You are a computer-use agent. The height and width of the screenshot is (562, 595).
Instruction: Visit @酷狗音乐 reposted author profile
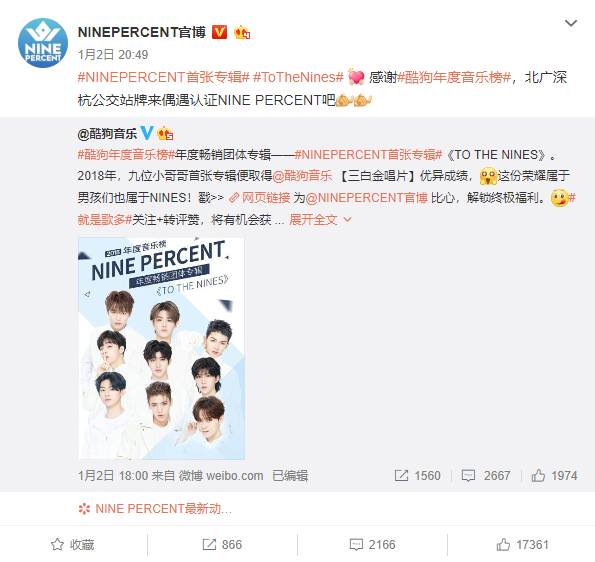[107, 134]
